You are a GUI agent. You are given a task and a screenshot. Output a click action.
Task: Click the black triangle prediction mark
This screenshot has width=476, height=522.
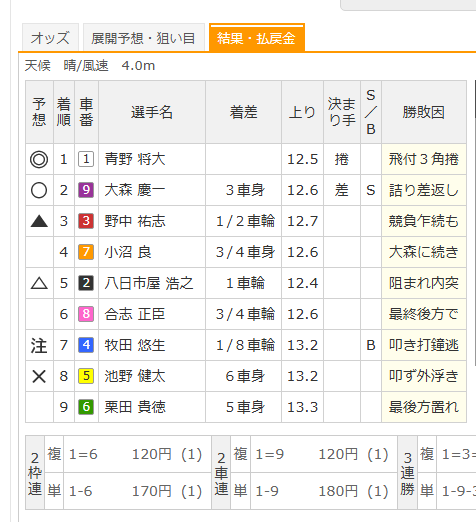click(x=39, y=221)
